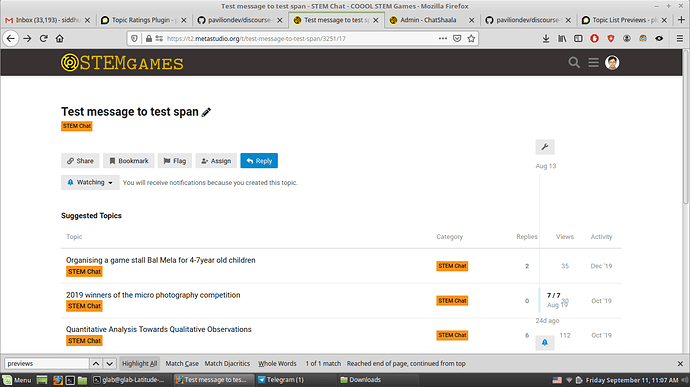690x387 pixels.
Task: Open the hamburger menu in forum header
Action: pos(593,63)
